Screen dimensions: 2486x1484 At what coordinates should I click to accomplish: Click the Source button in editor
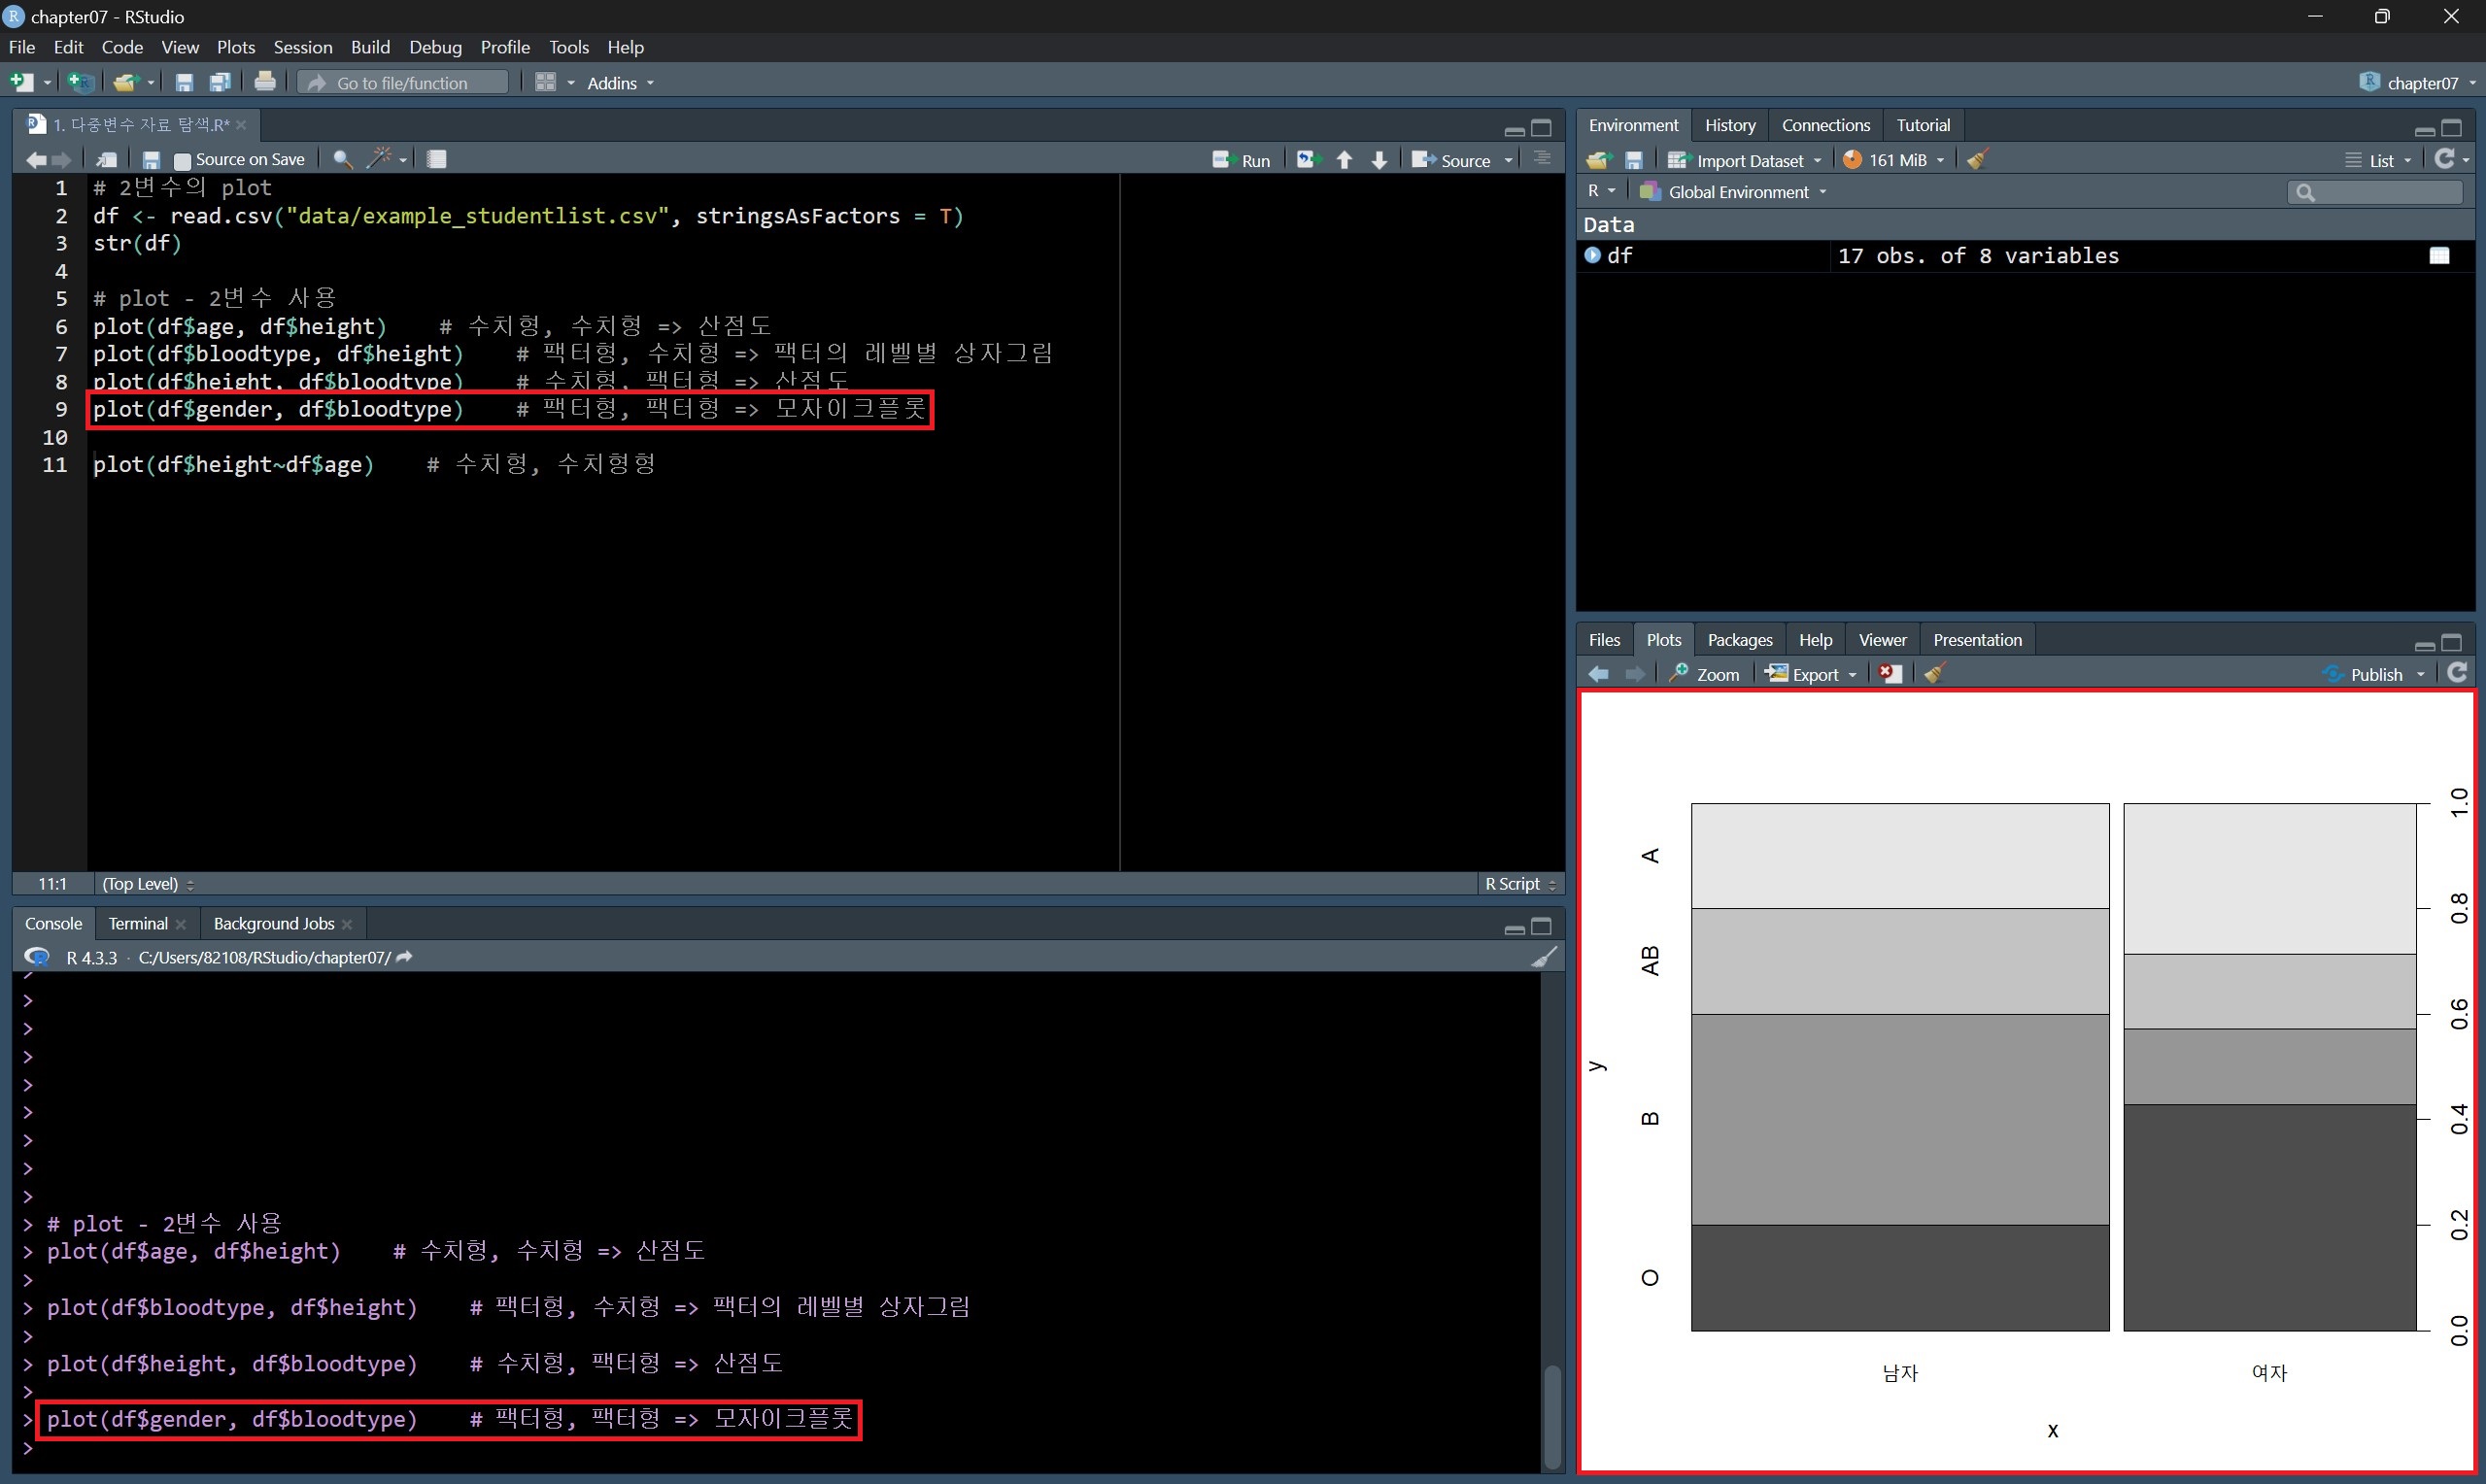pyautogui.click(x=1453, y=160)
